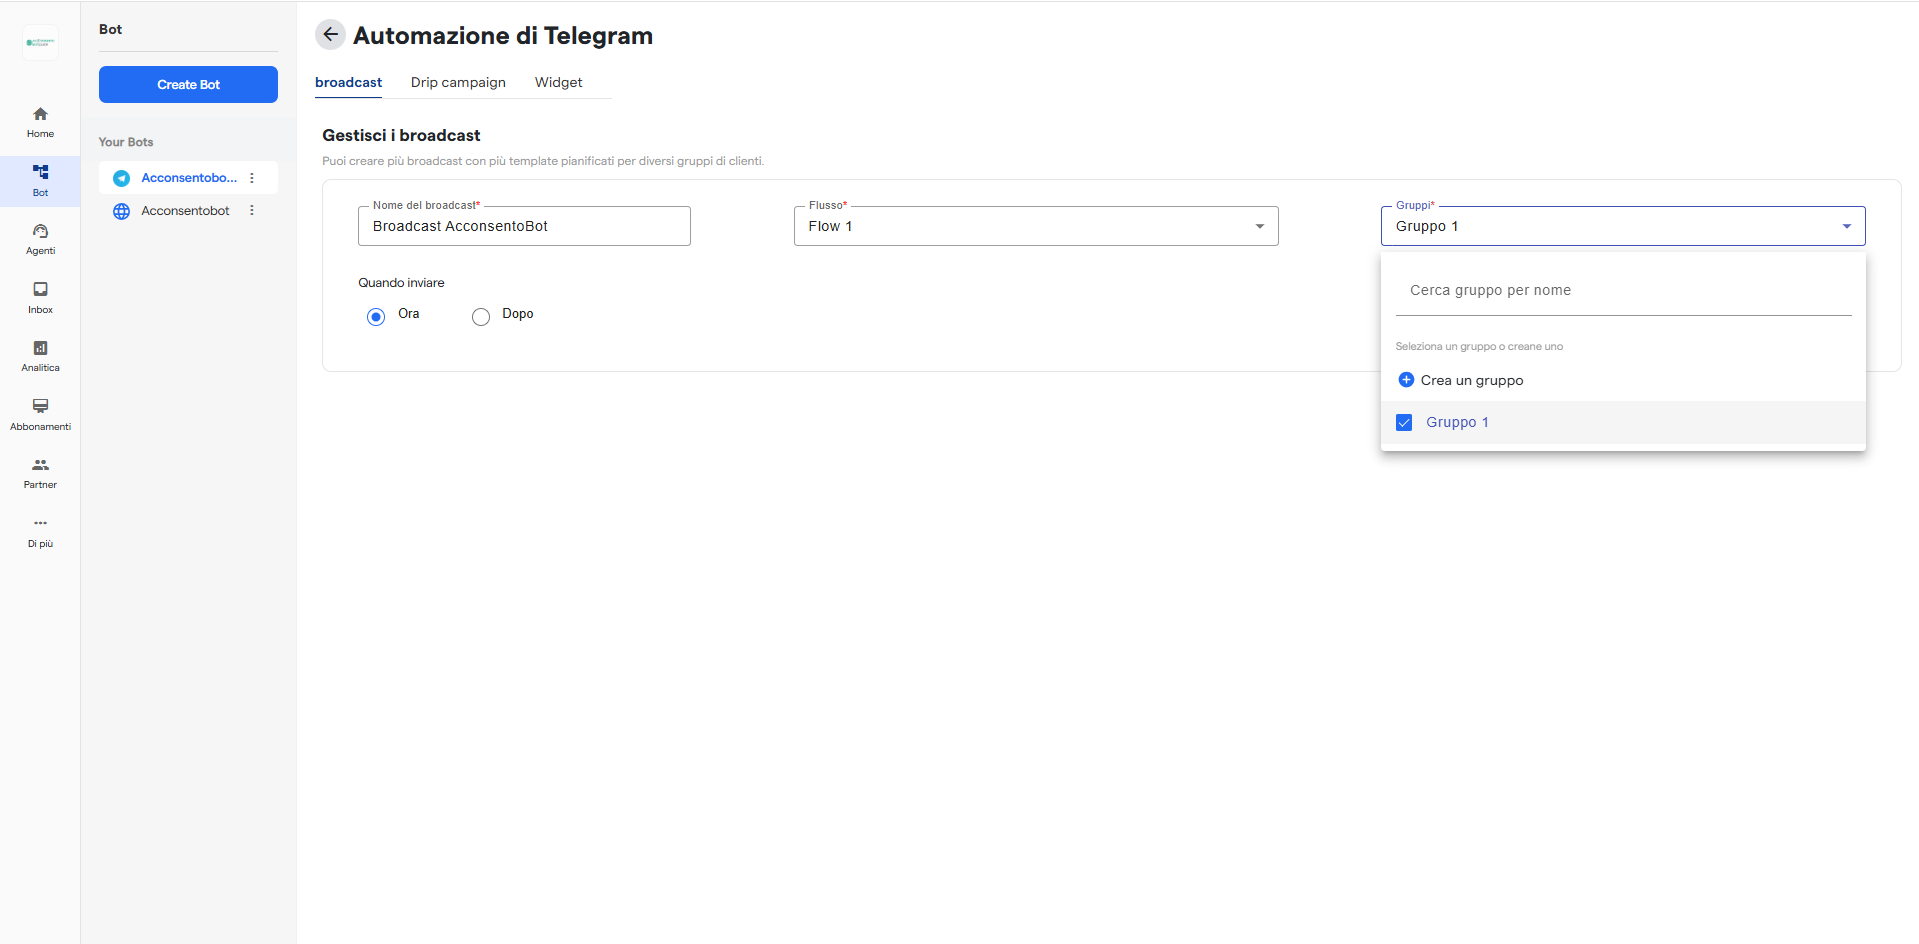Open options menu for web Acconsentobot
The height and width of the screenshot is (944, 1919).
click(x=252, y=211)
